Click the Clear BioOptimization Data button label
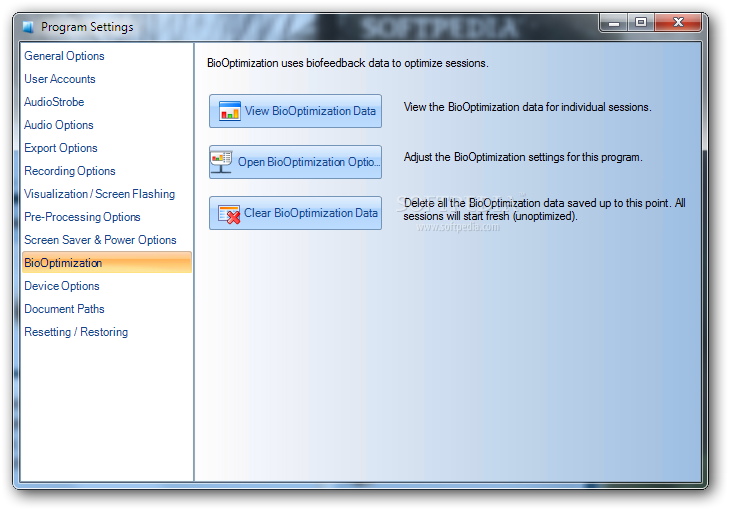The image size is (729, 510). coord(311,213)
